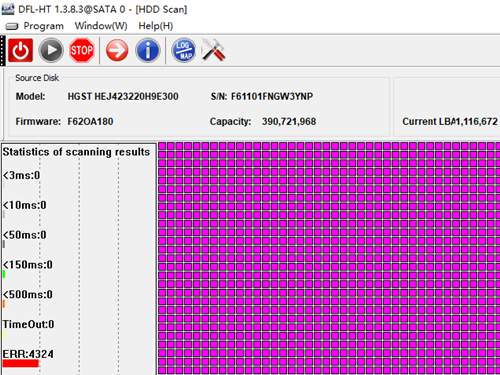The width and height of the screenshot is (500, 375).
Task: Click the serial number F61101FNGW3YNP
Action: pos(272,97)
